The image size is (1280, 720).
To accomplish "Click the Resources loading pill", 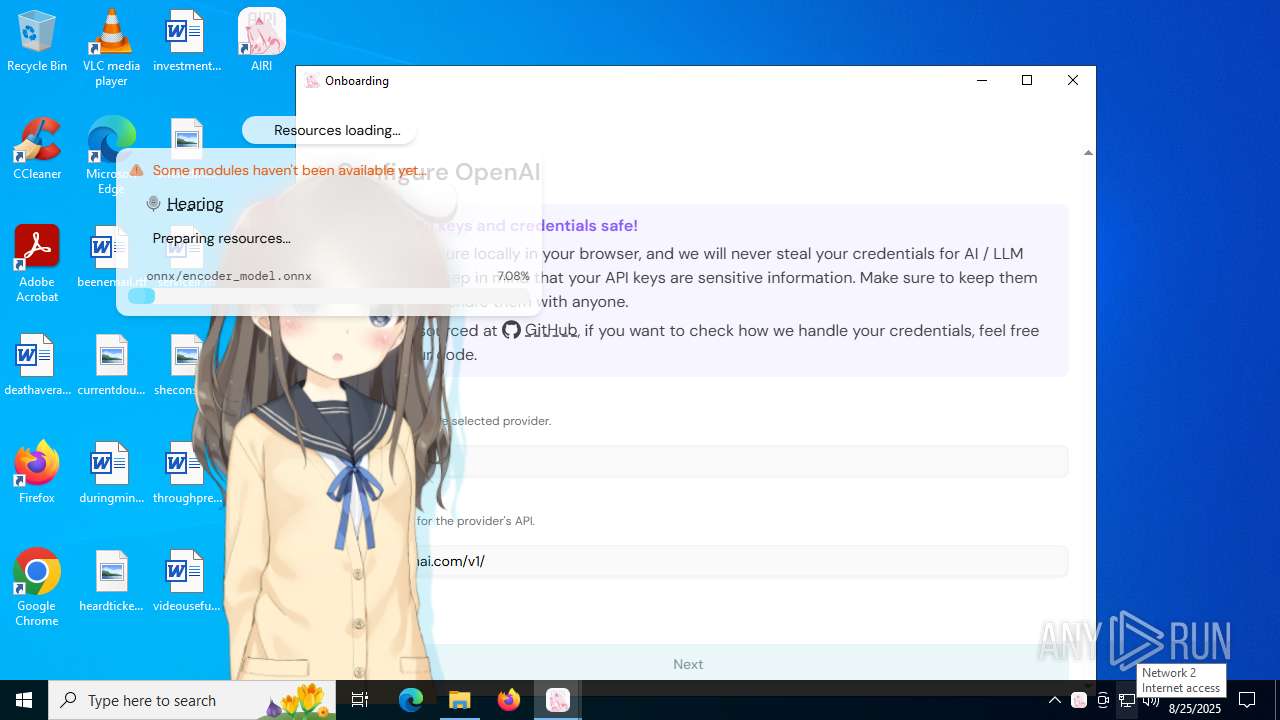I will 329,130.
